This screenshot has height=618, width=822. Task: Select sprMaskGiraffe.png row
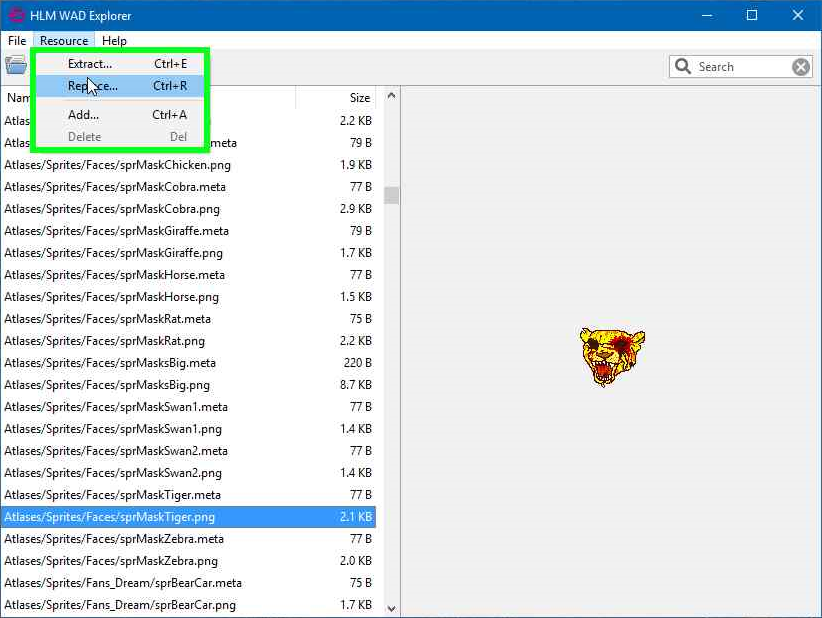click(188, 253)
